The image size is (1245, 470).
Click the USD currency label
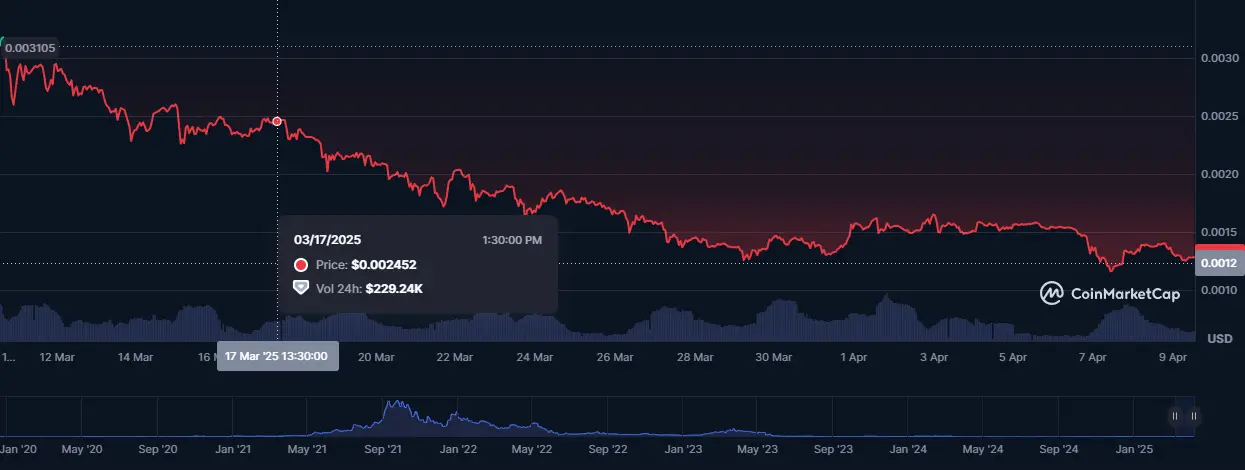(1220, 339)
